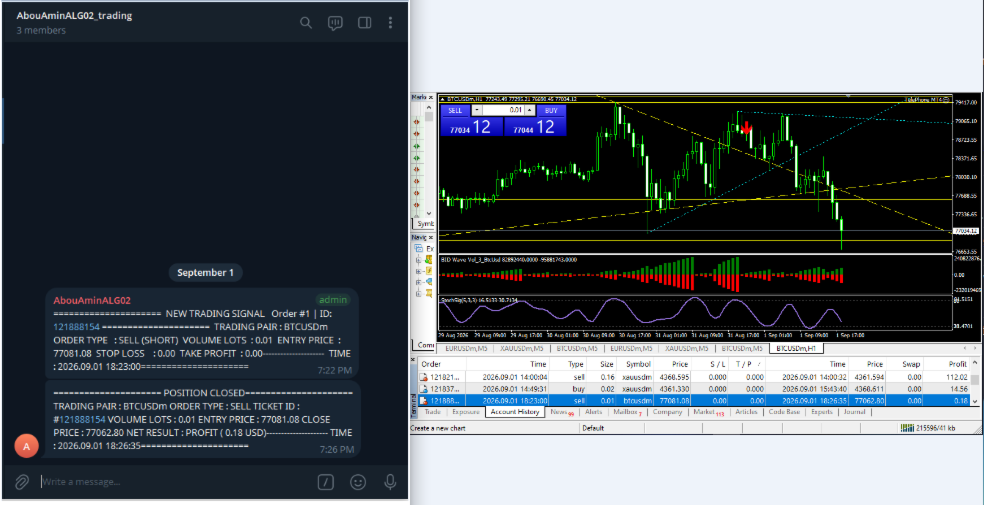
Task: Open the chat comments bubble icon
Action: click(x=335, y=23)
